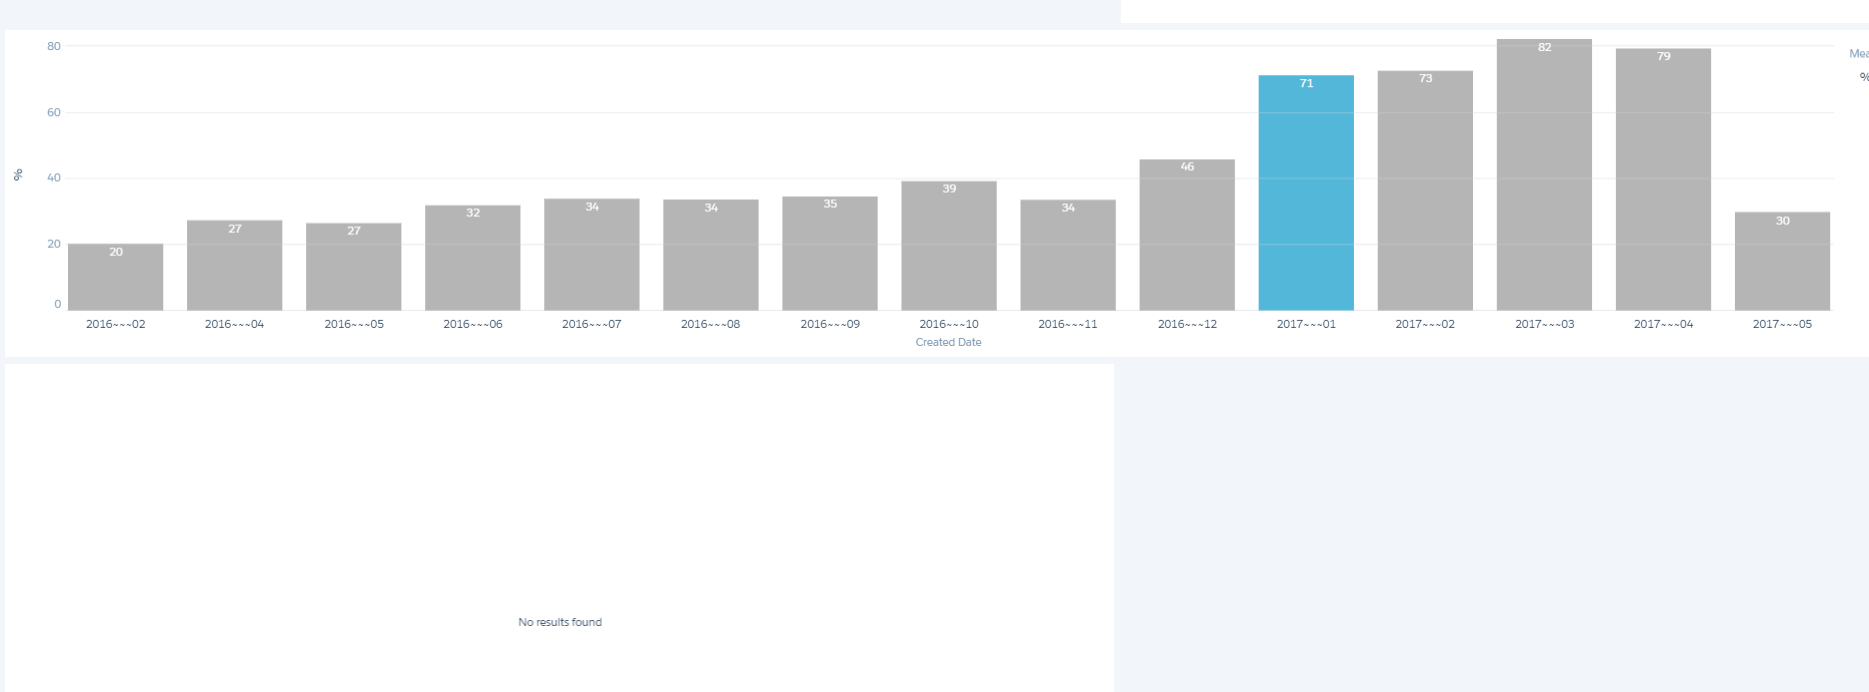Click the 0 y-axis tick label
1869x692 pixels.
tap(58, 304)
